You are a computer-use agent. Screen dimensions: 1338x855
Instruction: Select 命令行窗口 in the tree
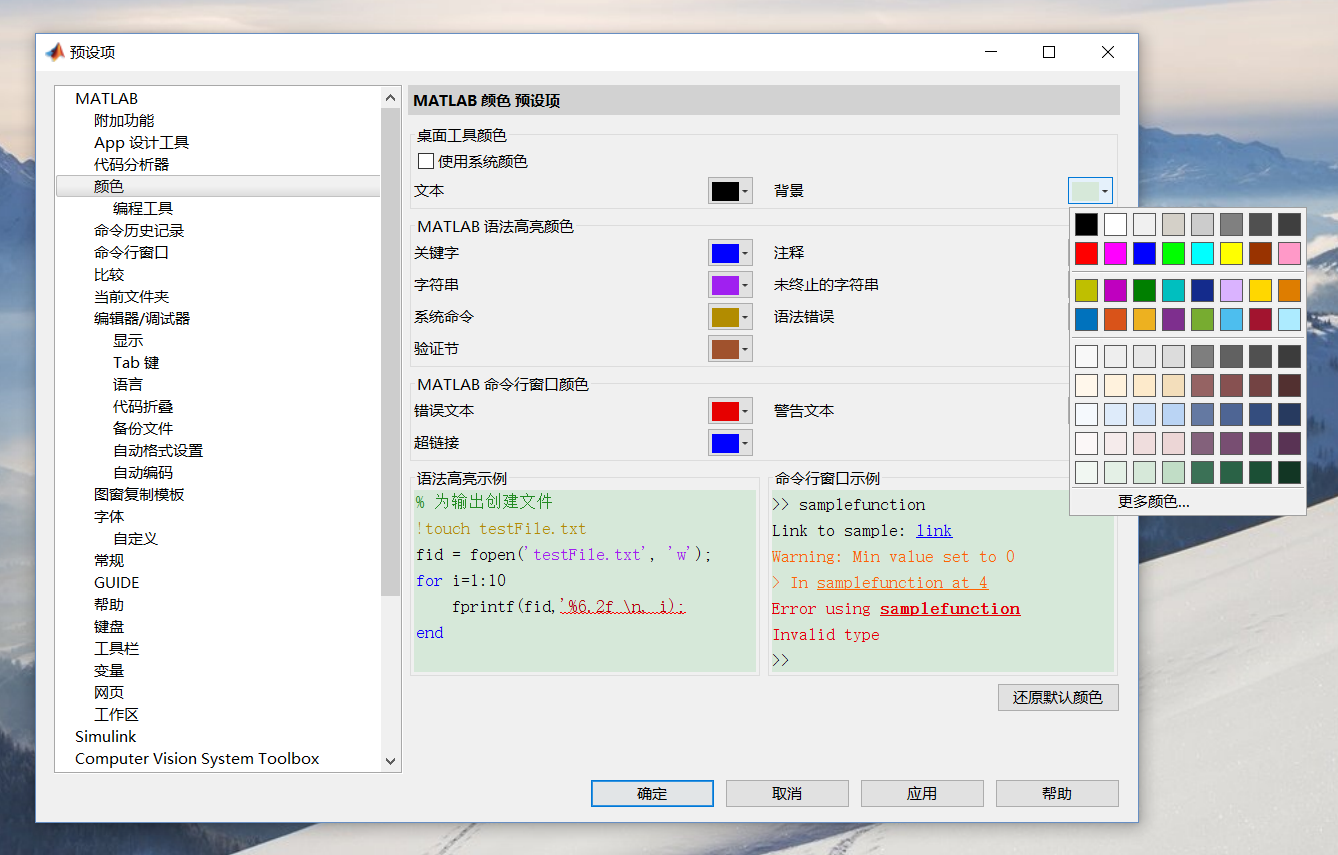click(x=131, y=252)
